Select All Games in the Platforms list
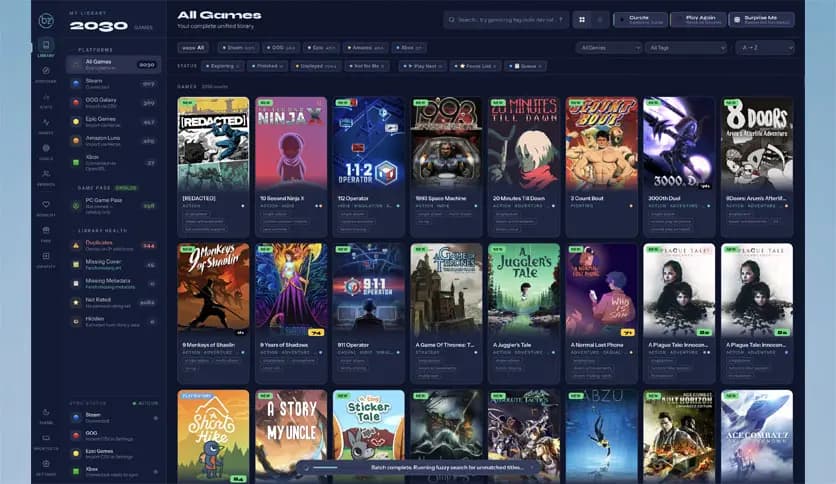 click(114, 64)
